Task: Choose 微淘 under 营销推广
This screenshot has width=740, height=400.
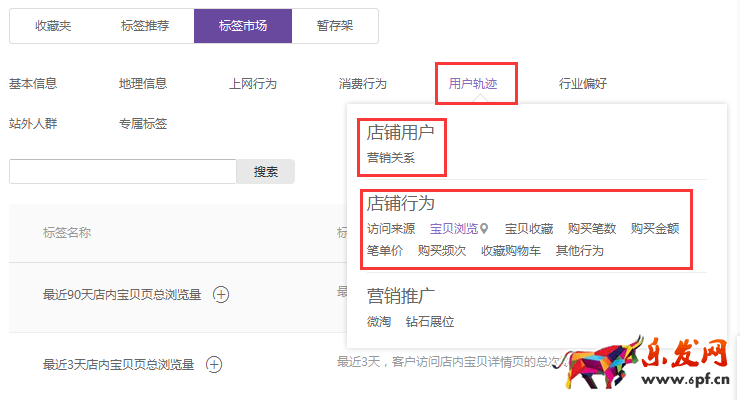Action: pos(379,322)
